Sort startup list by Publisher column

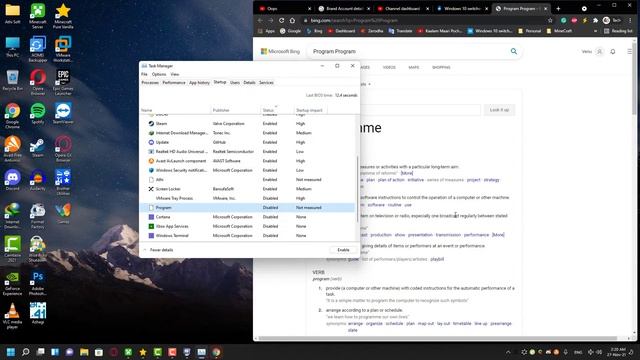pos(236,110)
